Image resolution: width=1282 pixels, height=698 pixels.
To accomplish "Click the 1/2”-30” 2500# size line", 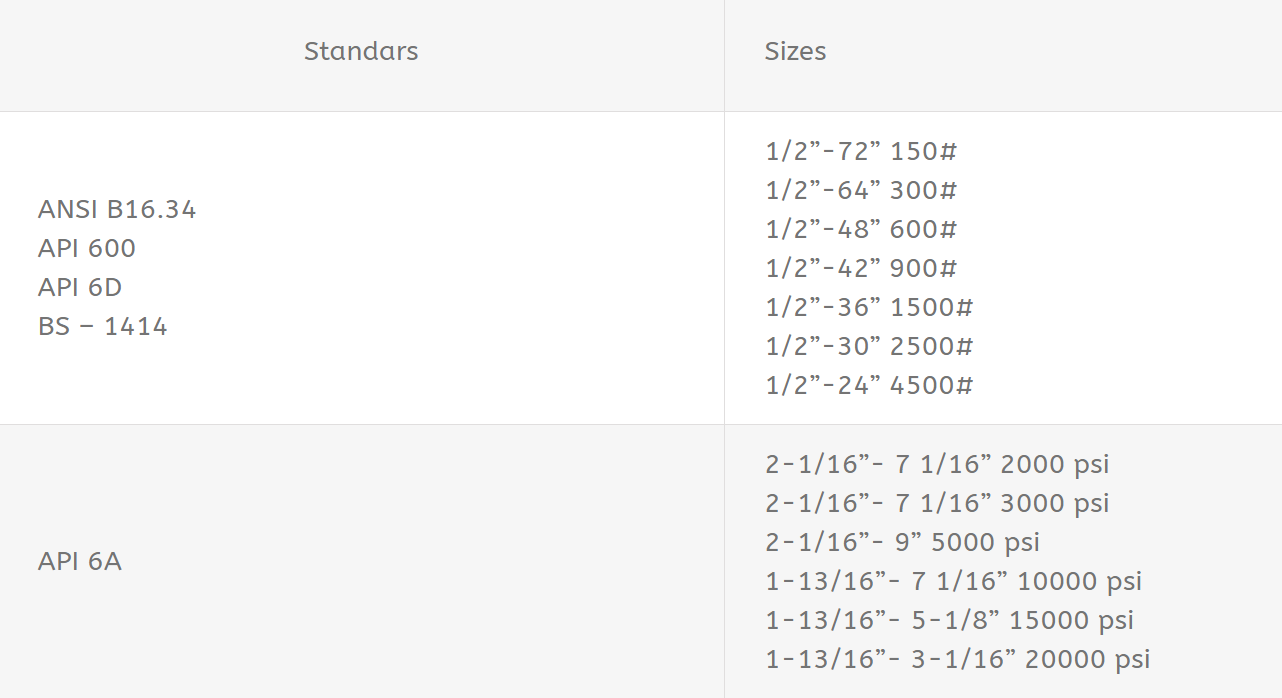I will [869, 346].
